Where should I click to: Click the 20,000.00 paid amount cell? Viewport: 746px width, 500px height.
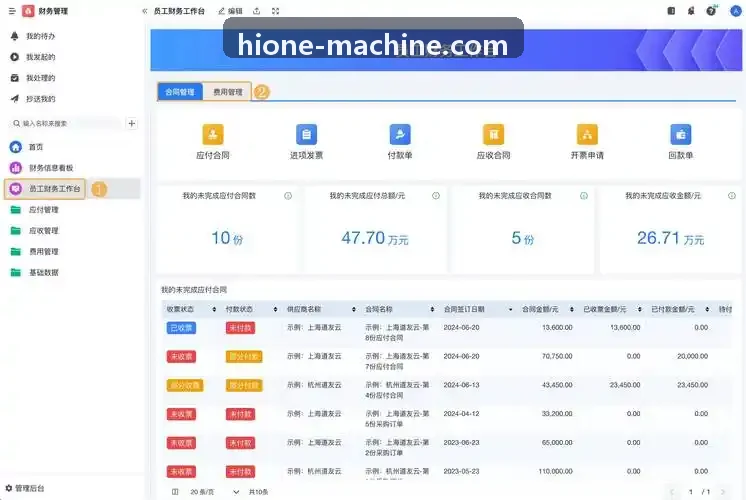693,356
